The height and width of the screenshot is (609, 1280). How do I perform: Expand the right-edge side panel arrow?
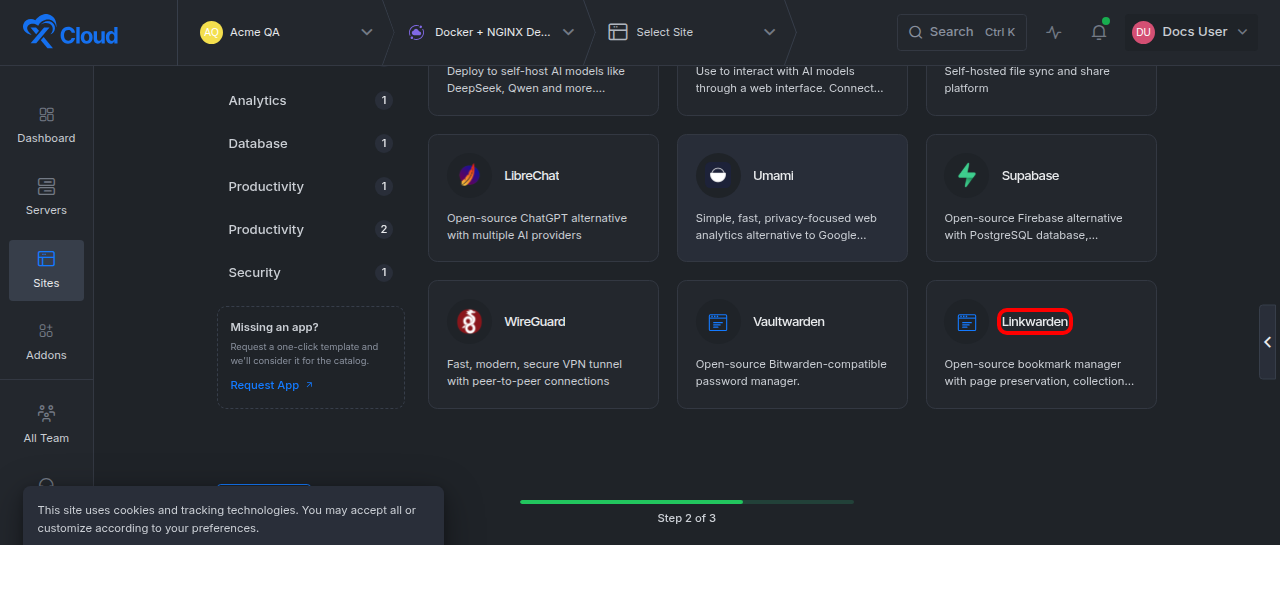tap(1267, 342)
